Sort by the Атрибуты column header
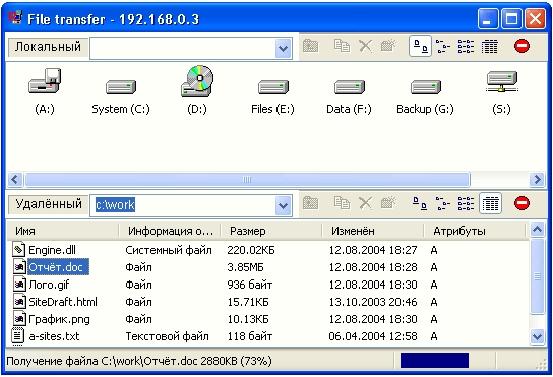The width and height of the screenshot is (553, 377). [474, 231]
